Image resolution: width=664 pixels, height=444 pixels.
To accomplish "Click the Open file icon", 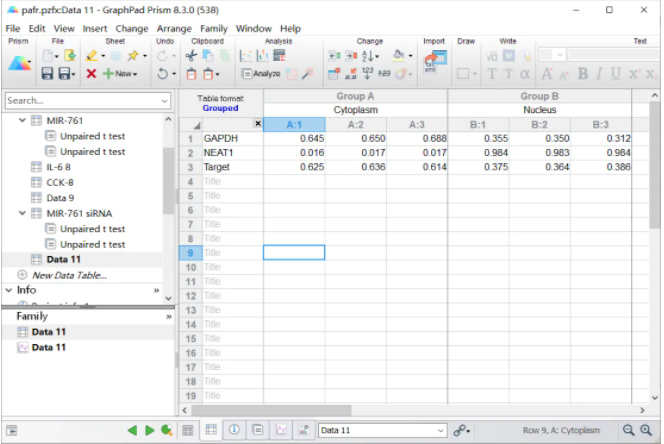I will (x=69, y=56).
